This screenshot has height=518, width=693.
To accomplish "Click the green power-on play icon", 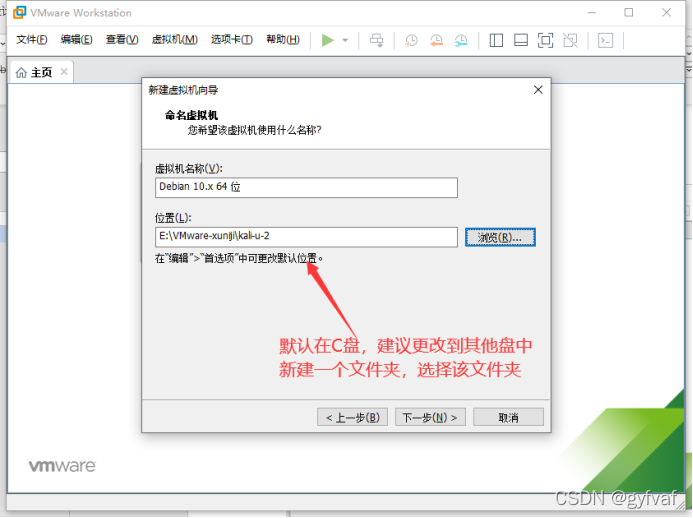I will click(x=327, y=40).
